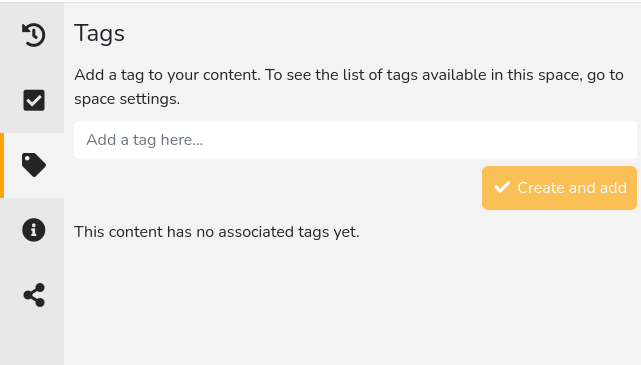Switch to the share tab in sidebar
This screenshot has width=641, height=365.
(x=32, y=295)
